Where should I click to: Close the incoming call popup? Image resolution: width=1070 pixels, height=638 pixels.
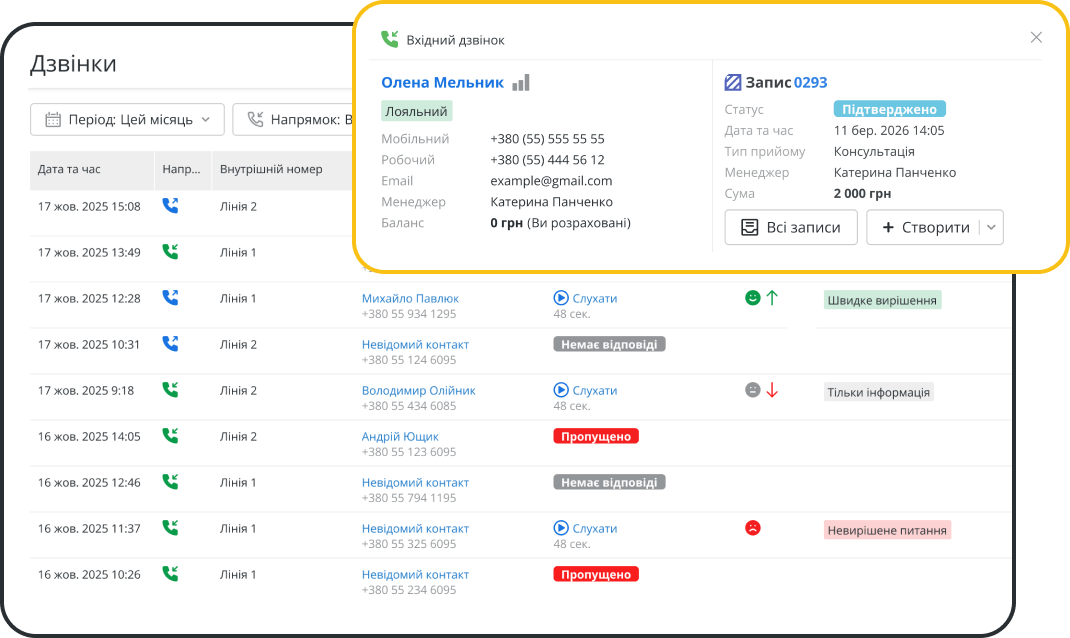1036,38
